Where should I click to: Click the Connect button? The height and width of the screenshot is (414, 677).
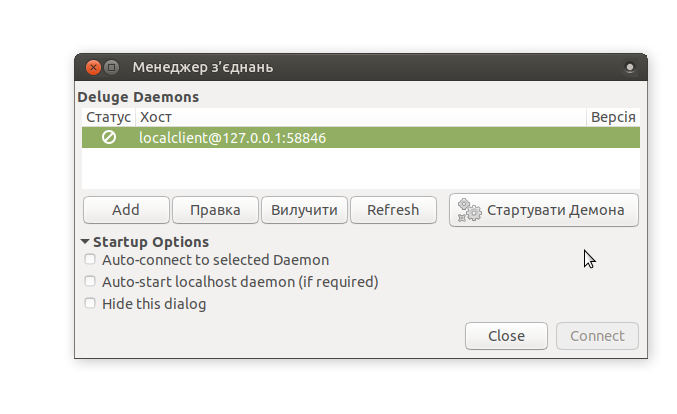[x=597, y=336]
